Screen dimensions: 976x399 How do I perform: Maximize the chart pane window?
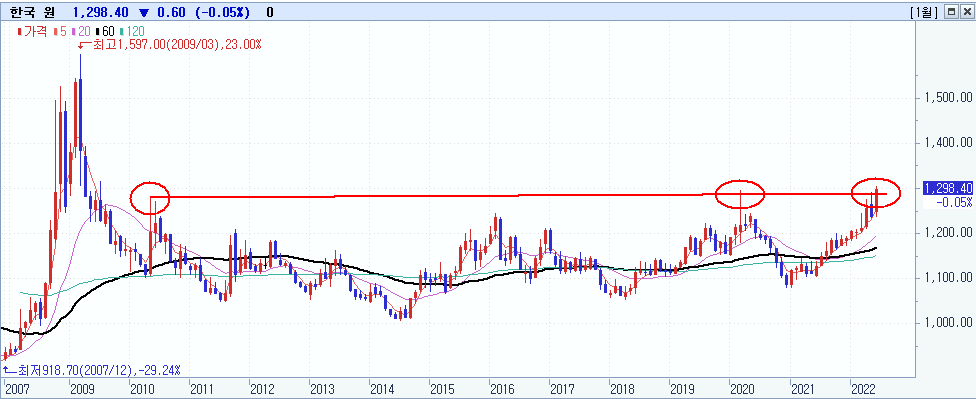[950, 12]
